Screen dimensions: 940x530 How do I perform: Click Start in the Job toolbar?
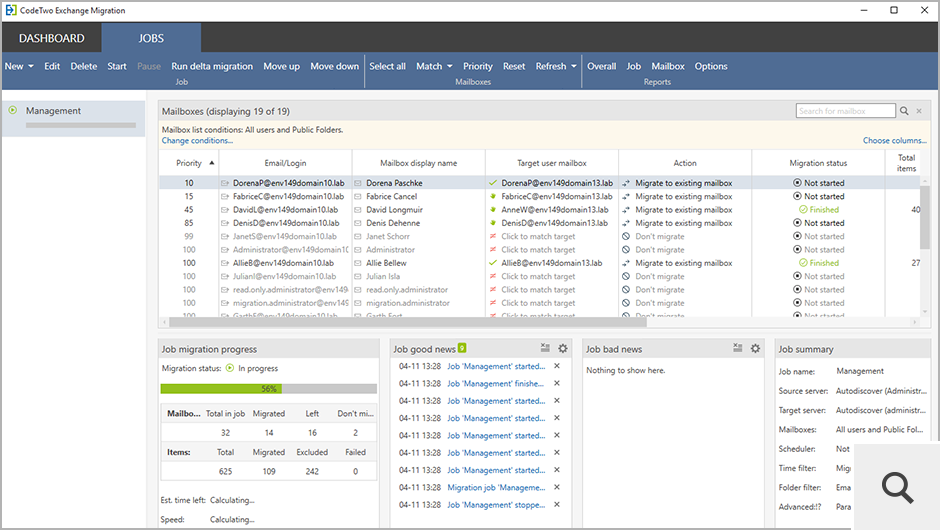(x=117, y=66)
